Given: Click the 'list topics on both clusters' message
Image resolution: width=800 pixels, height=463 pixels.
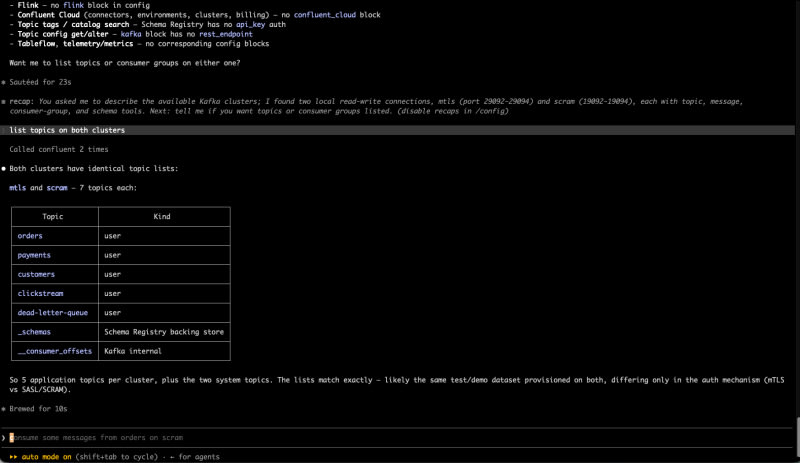Looking at the screenshot, I should click(x=67, y=130).
